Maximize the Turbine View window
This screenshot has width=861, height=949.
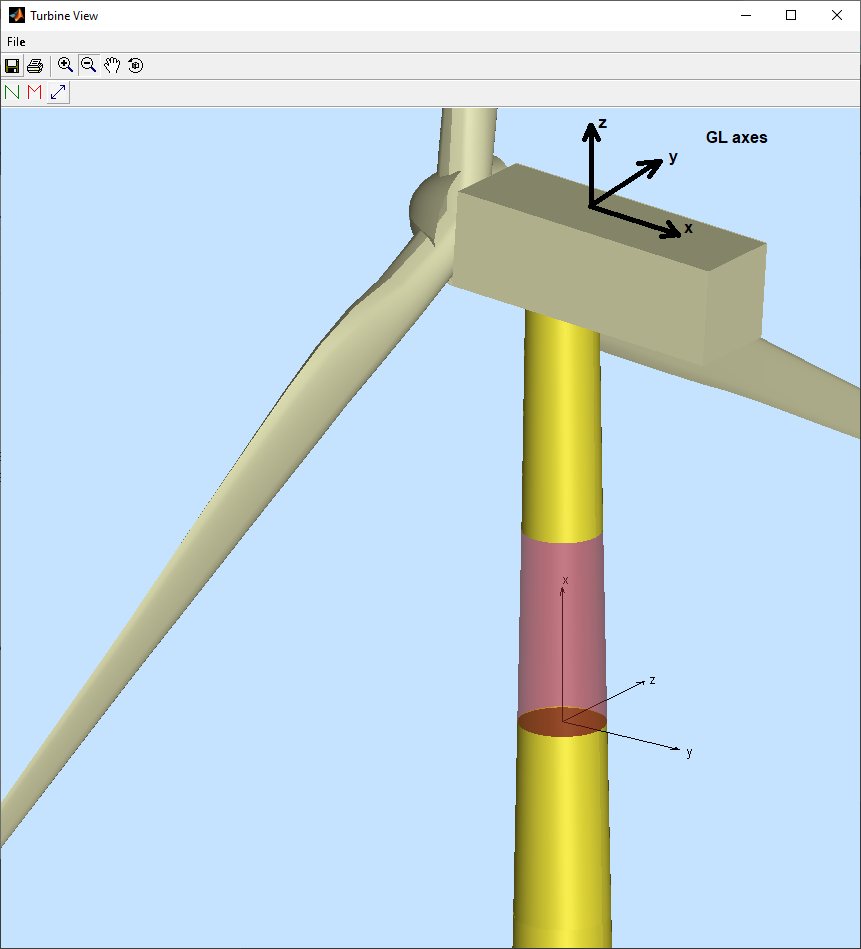[791, 15]
